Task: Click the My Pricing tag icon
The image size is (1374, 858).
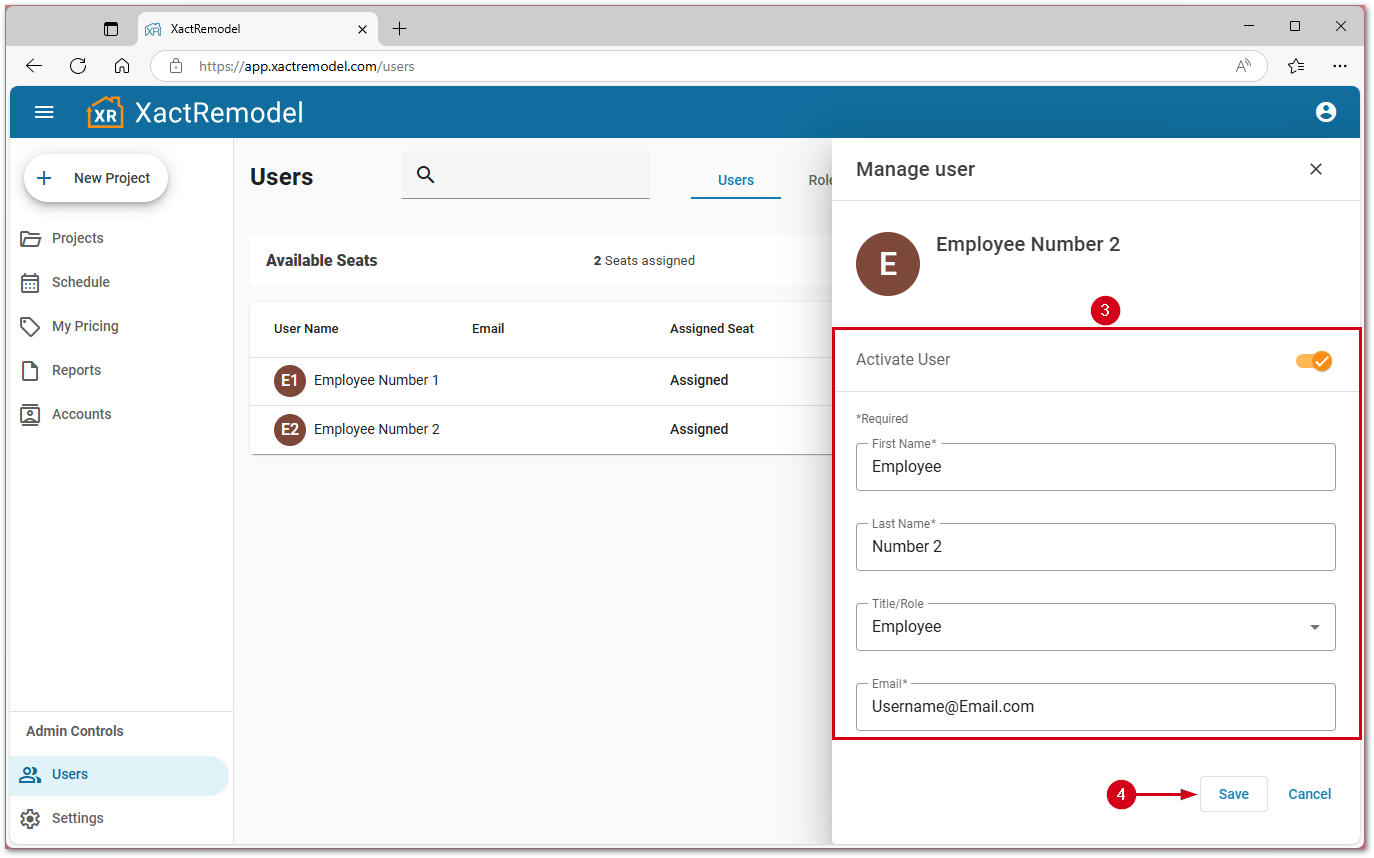Action: 31,326
